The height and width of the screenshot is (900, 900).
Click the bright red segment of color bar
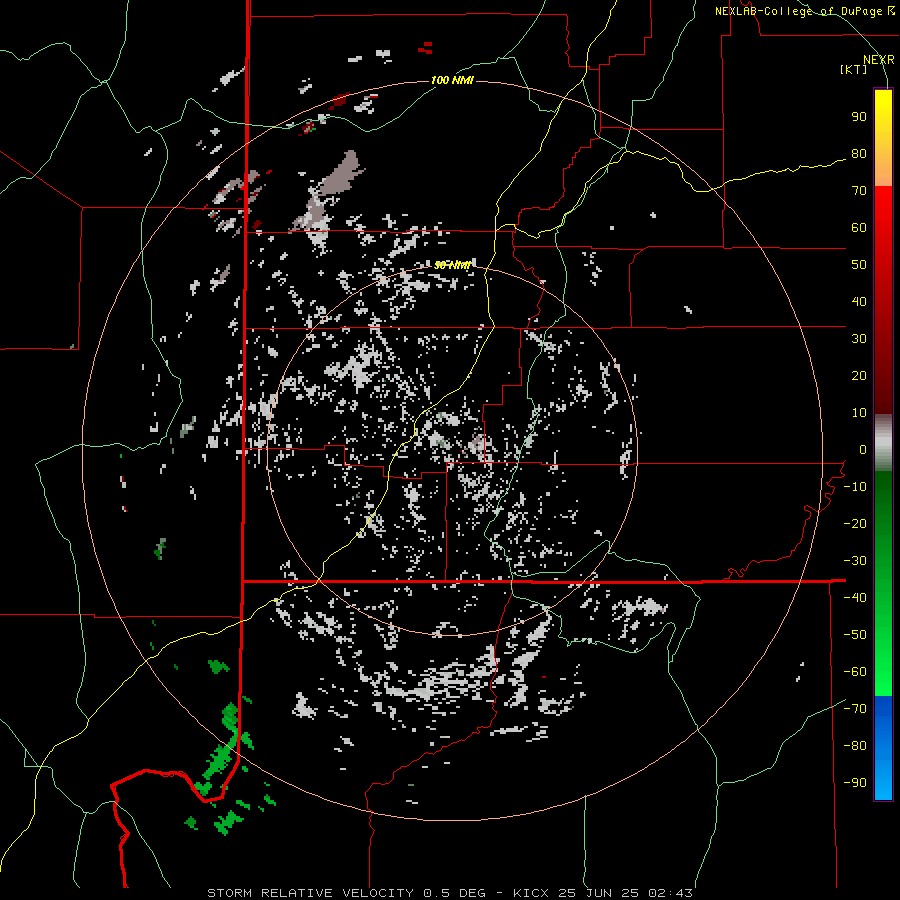(883, 230)
